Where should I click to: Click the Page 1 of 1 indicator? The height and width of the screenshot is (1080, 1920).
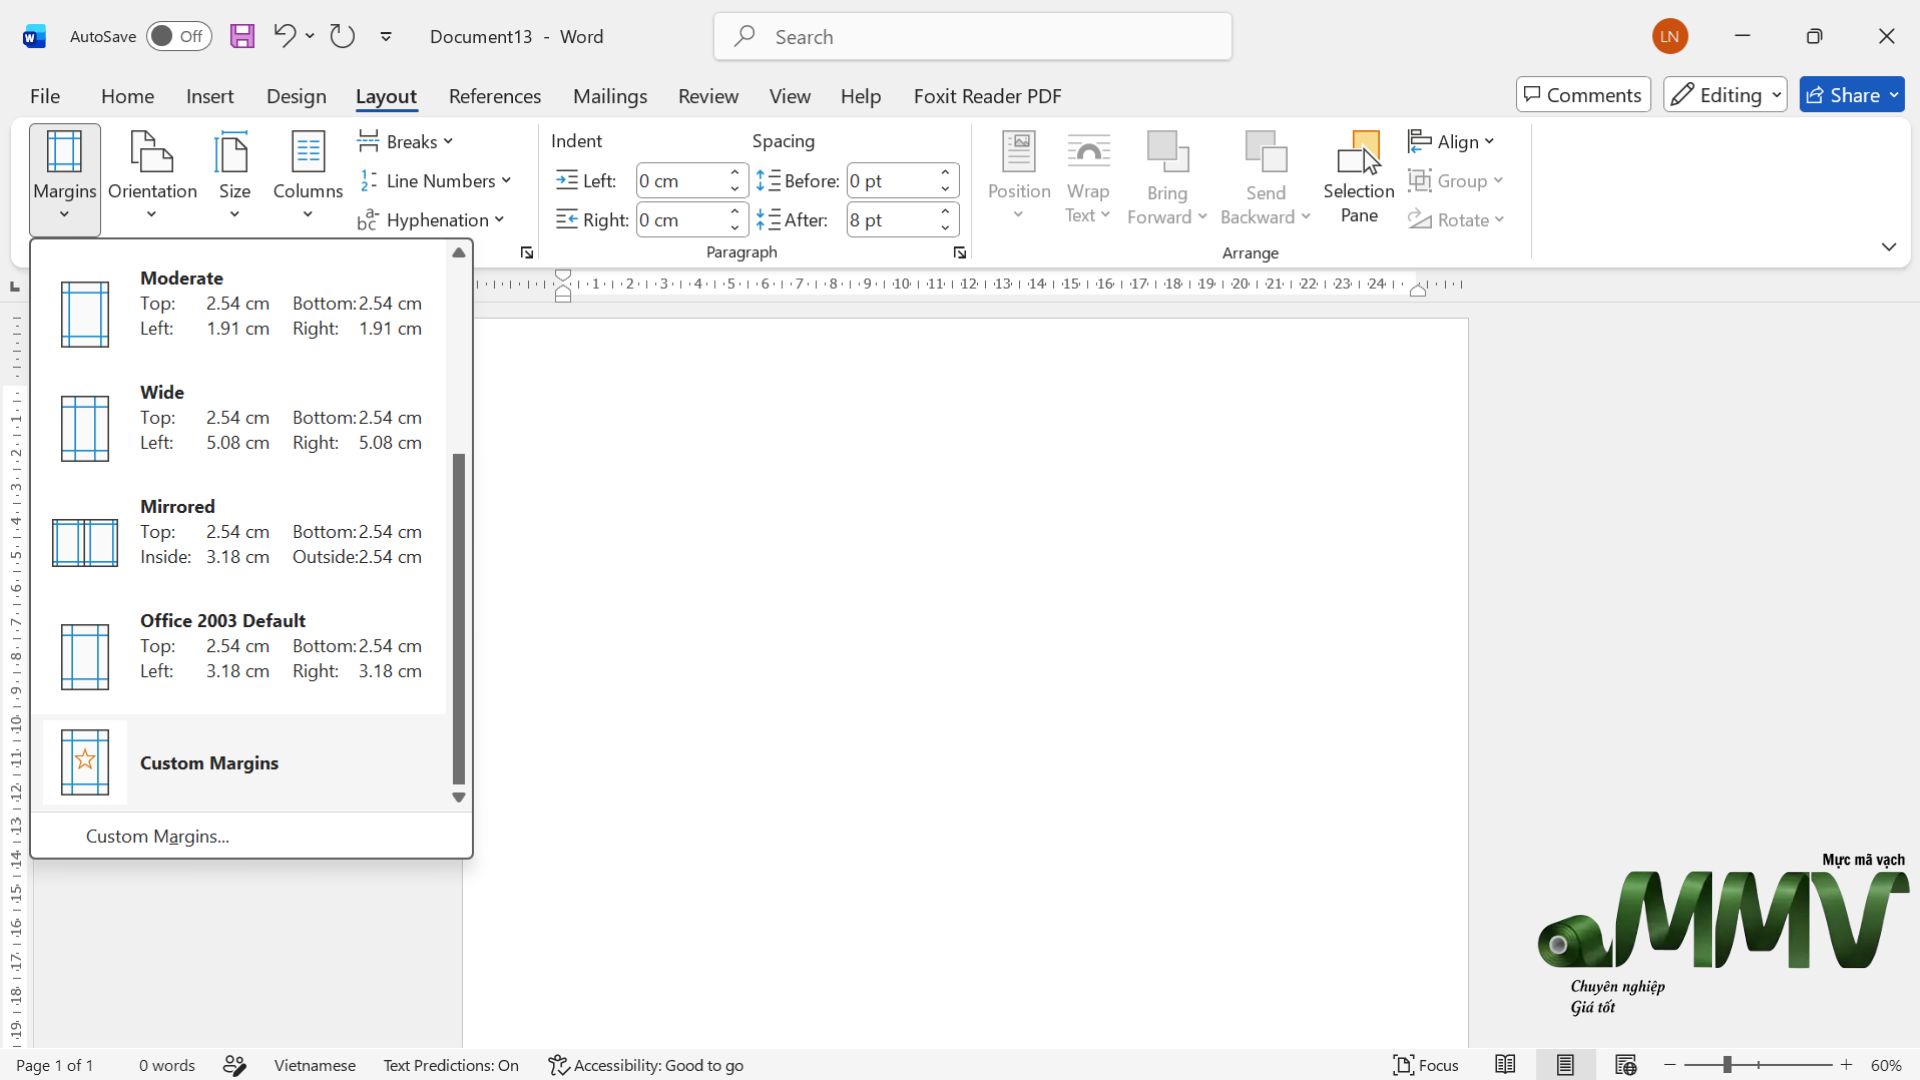55,1066
